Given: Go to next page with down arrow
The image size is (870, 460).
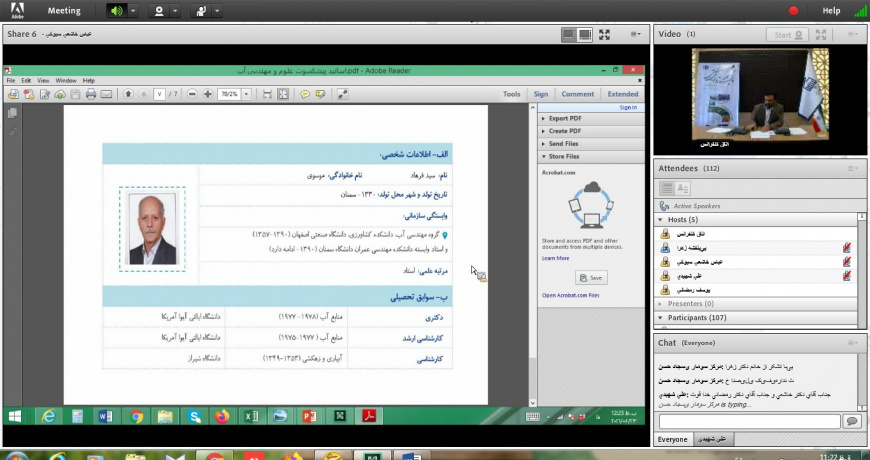Looking at the screenshot, I should point(144,94).
